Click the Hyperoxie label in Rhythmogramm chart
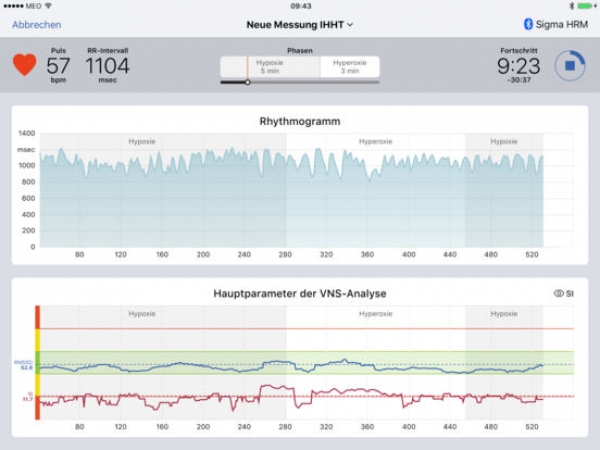The image size is (600, 450). [x=375, y=142]
